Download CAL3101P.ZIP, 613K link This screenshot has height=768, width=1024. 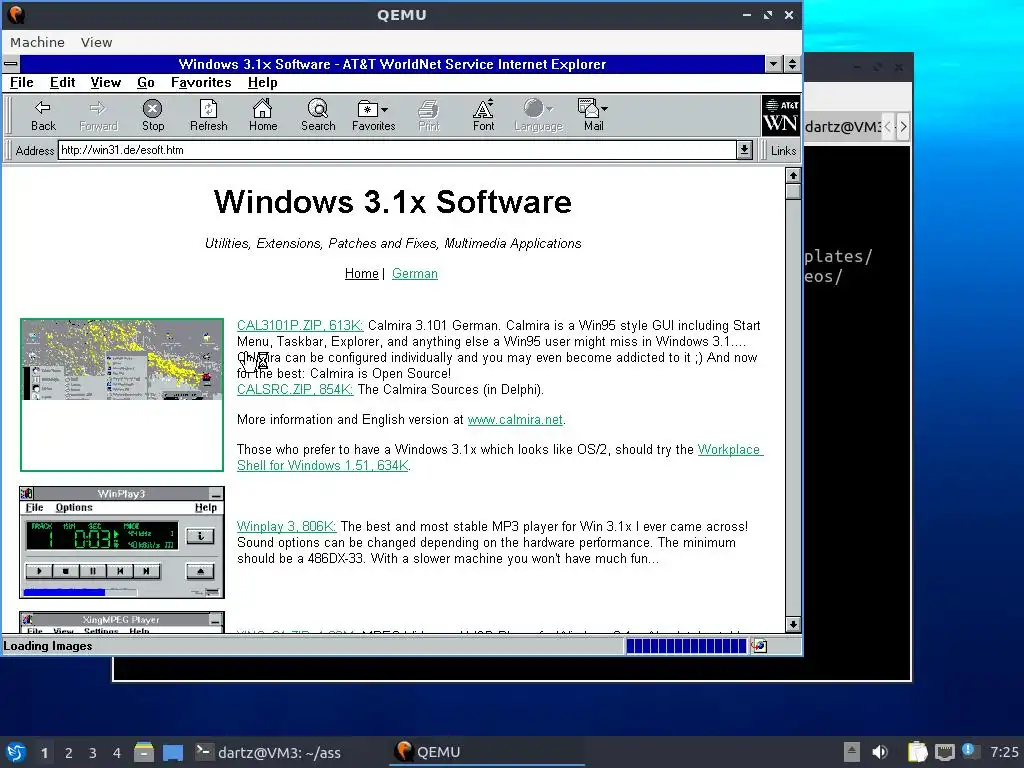coord(300,325)
